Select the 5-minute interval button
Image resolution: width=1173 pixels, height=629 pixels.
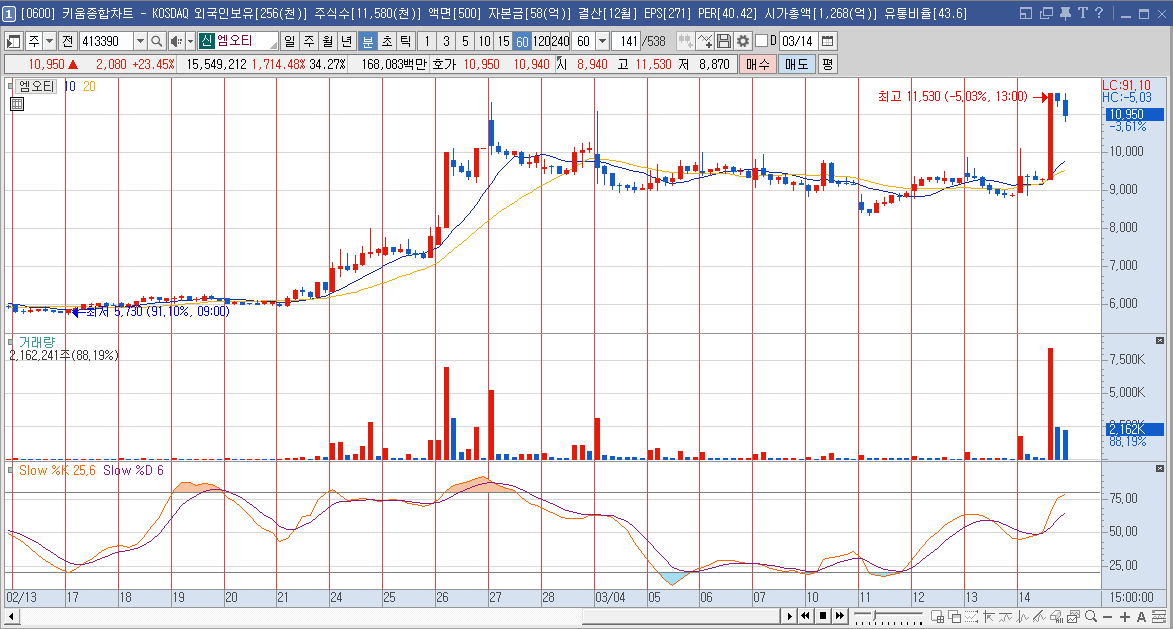[465, 41]
